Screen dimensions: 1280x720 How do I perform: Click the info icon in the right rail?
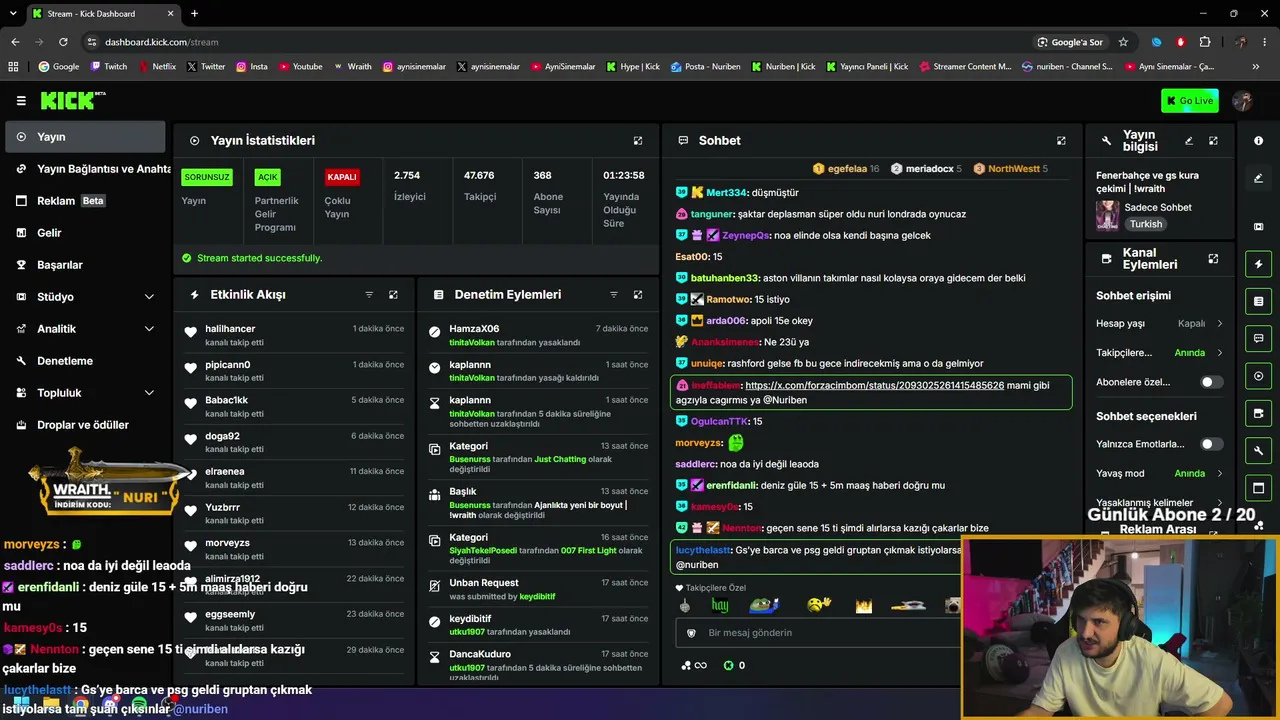[x=1258, y=141]
